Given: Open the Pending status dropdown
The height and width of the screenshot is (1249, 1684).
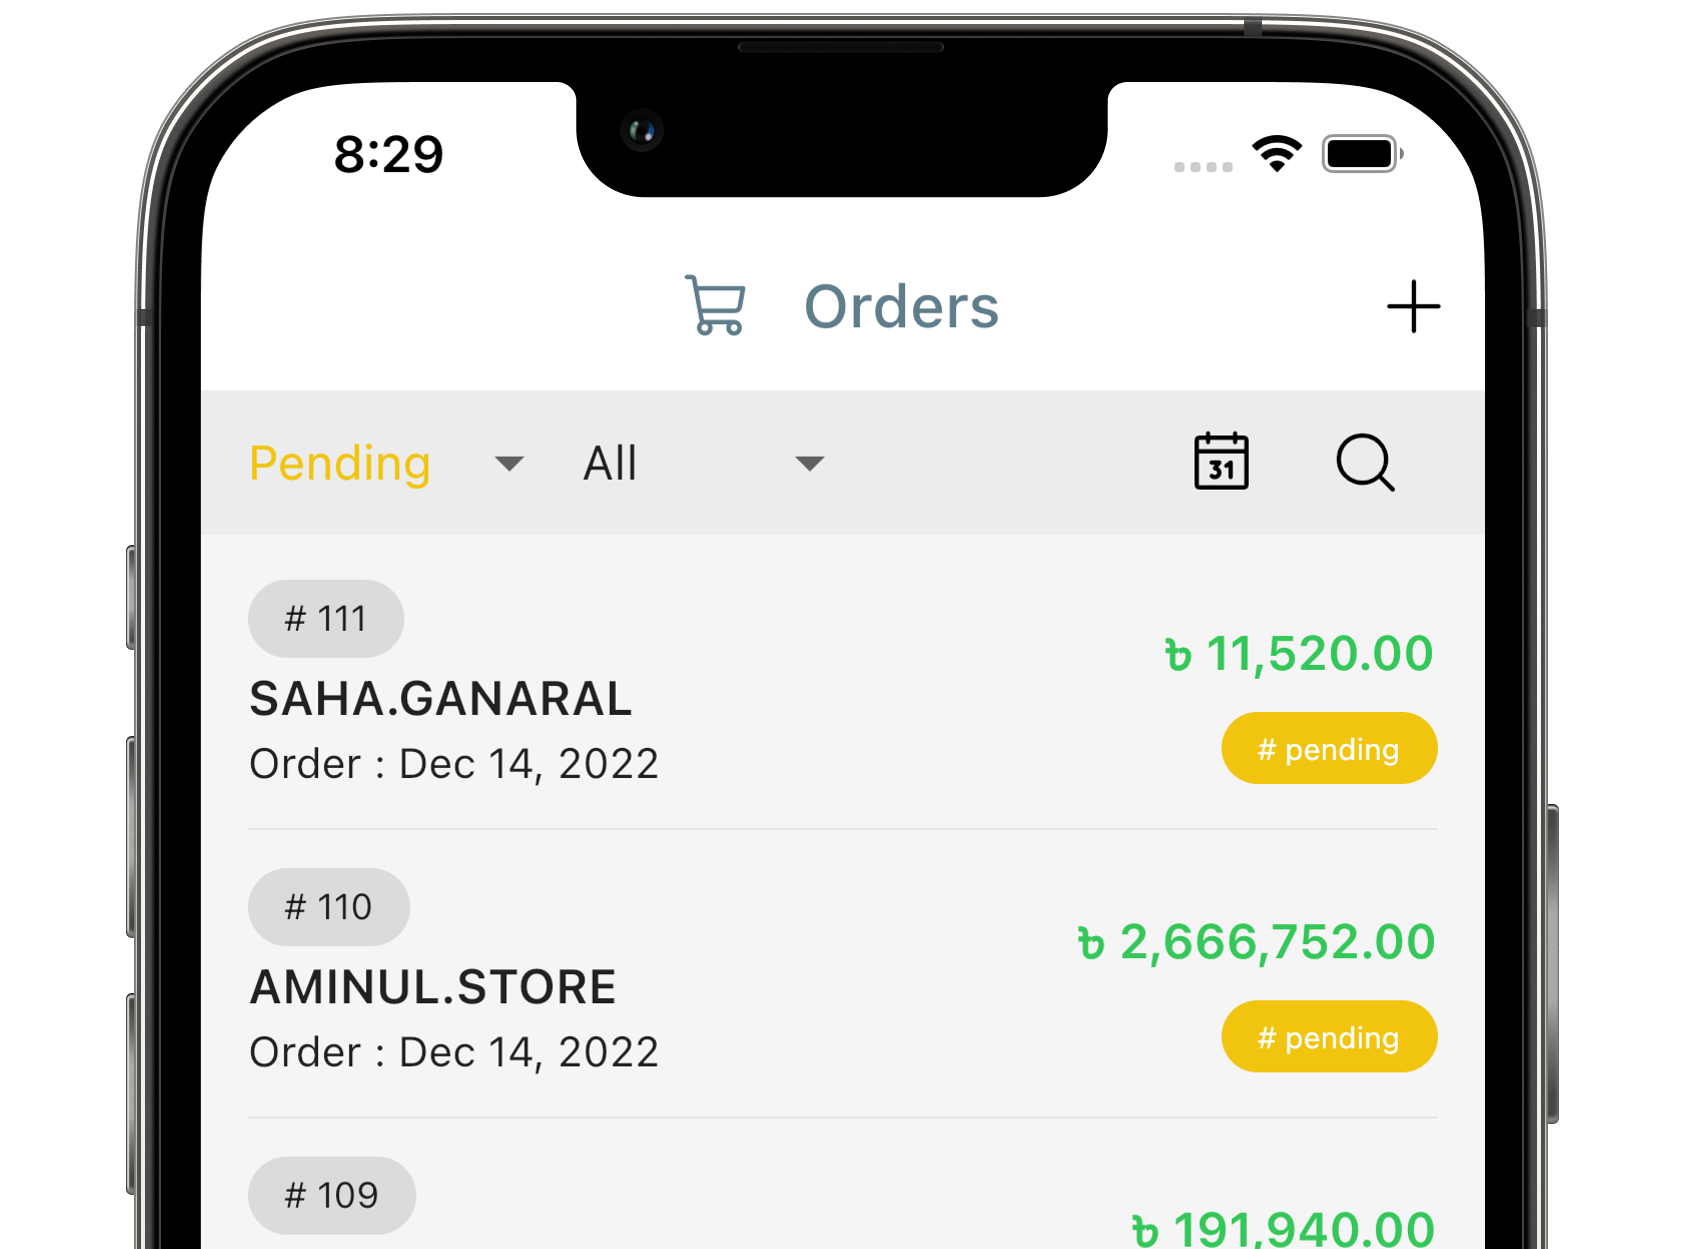Looking at the screenshot, I should point(340,463).
